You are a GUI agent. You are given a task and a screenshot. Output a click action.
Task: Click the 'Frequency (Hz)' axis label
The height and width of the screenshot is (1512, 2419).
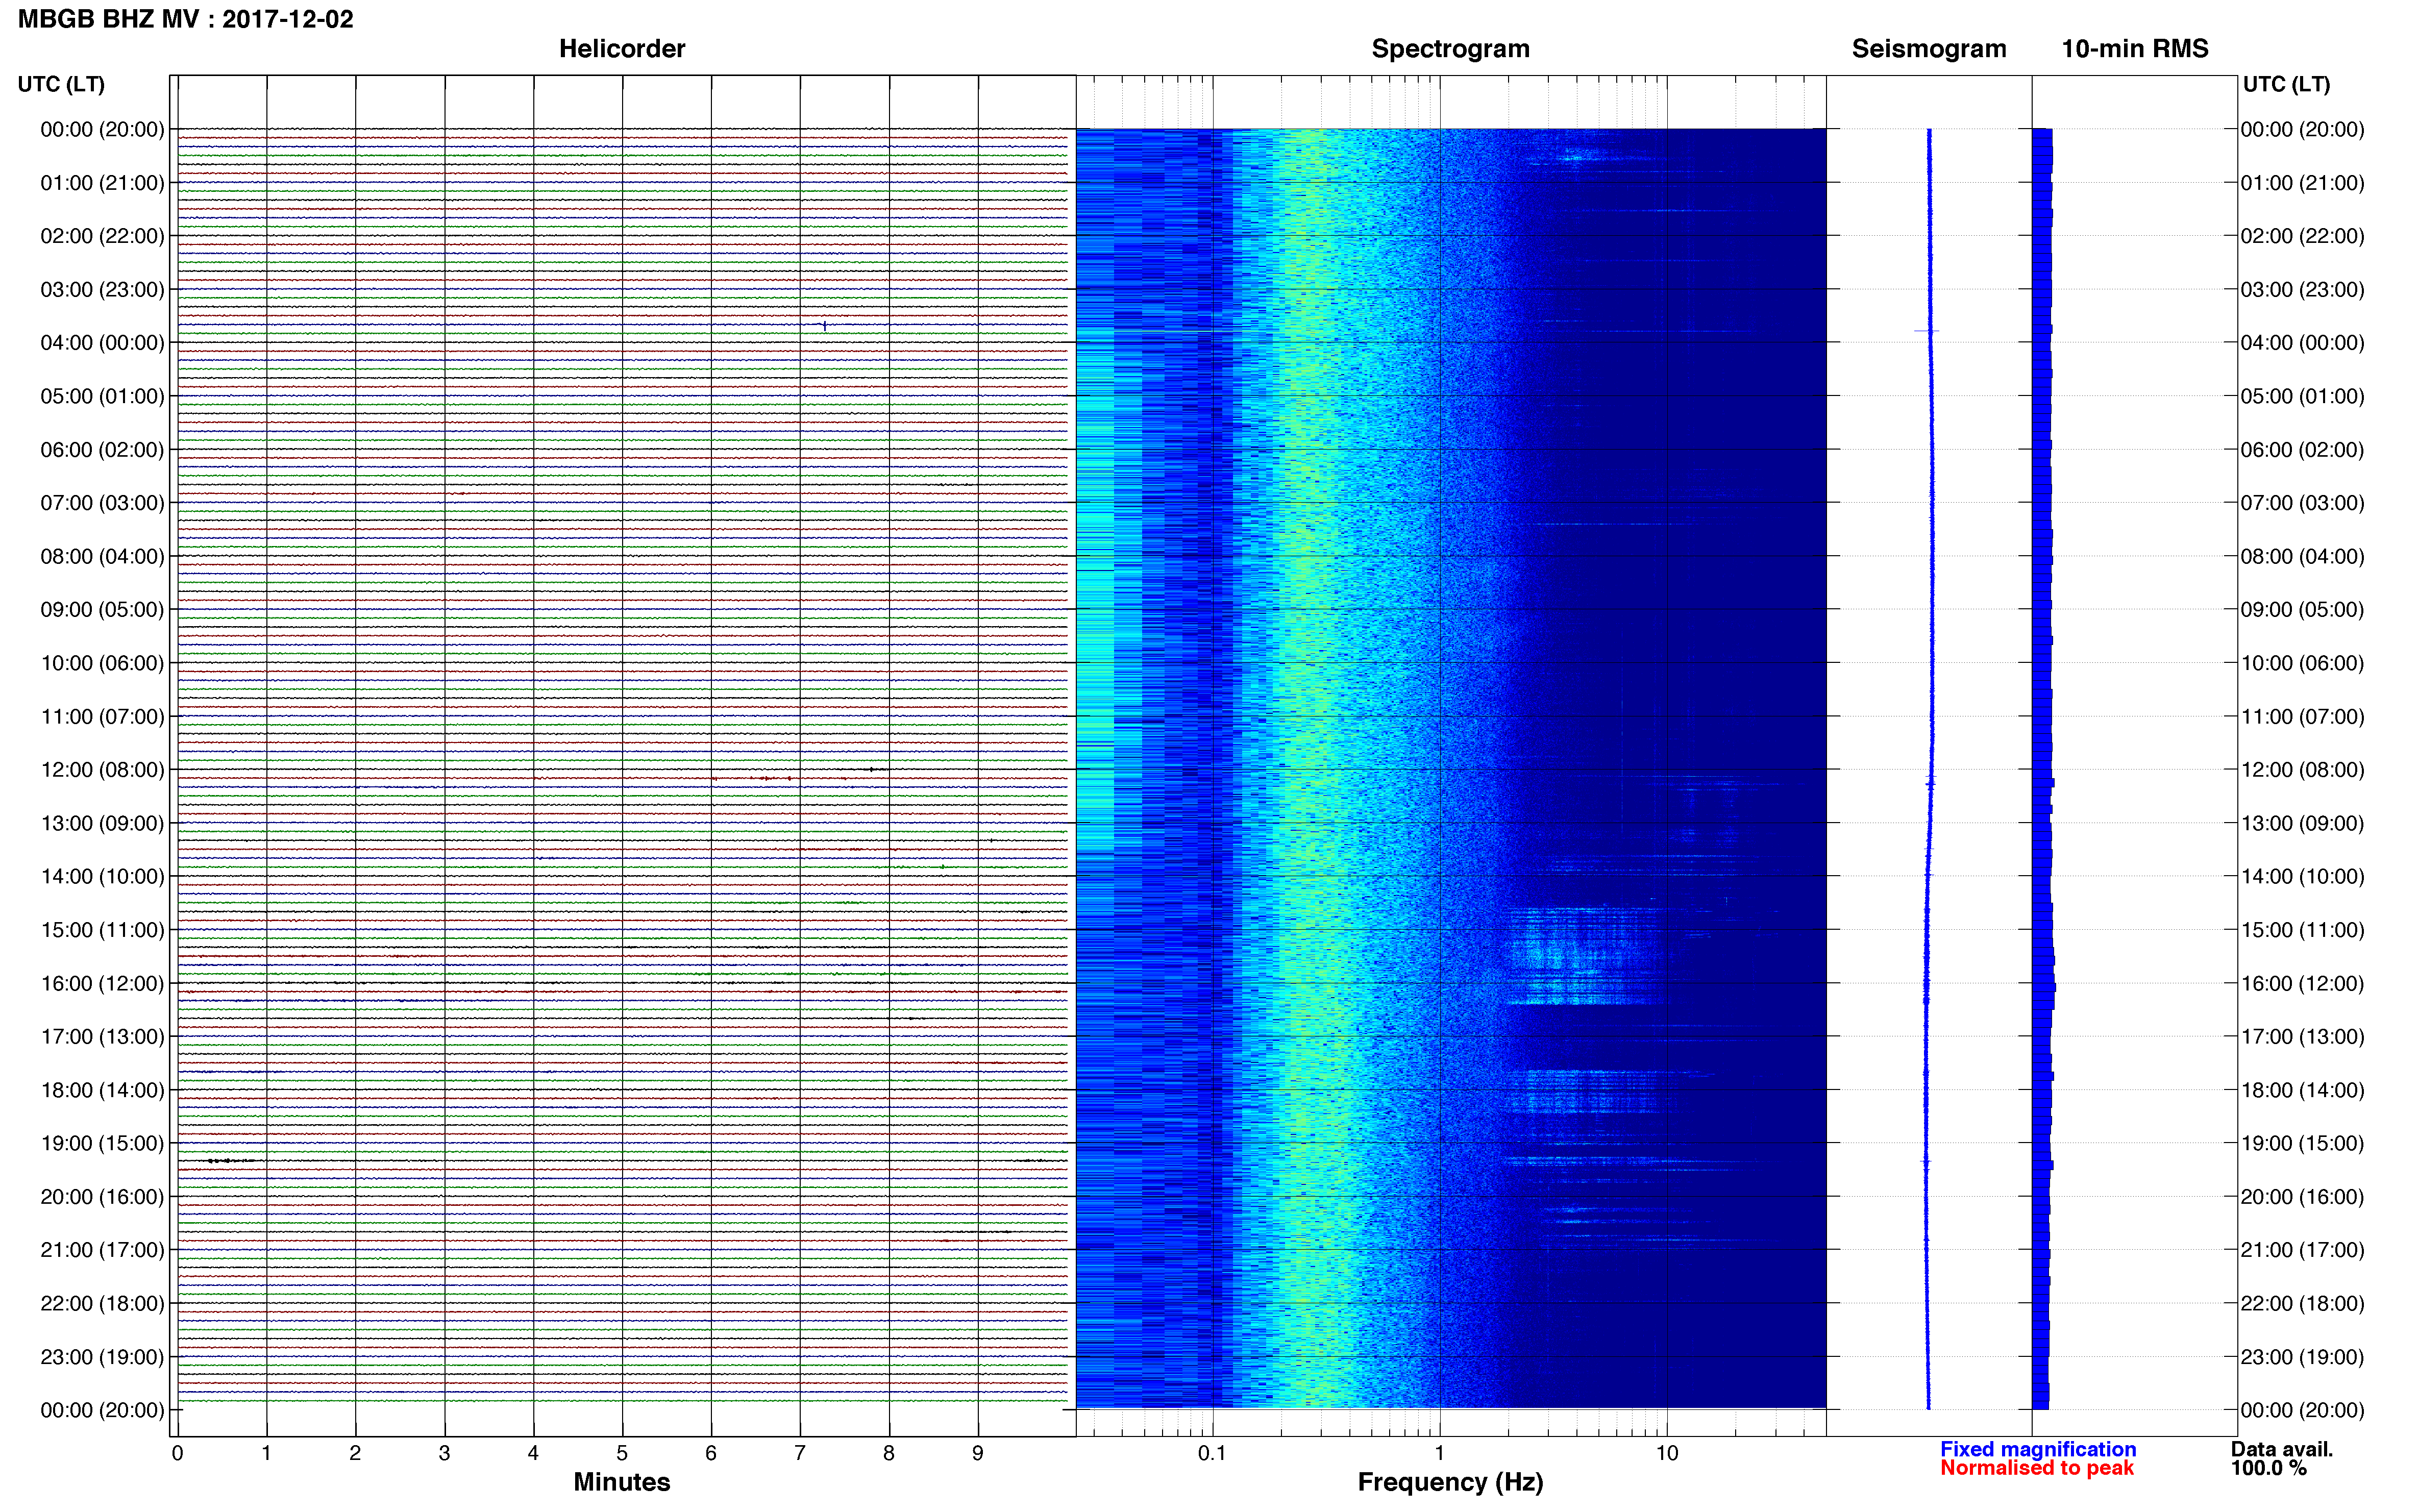pos(1450,1482)
